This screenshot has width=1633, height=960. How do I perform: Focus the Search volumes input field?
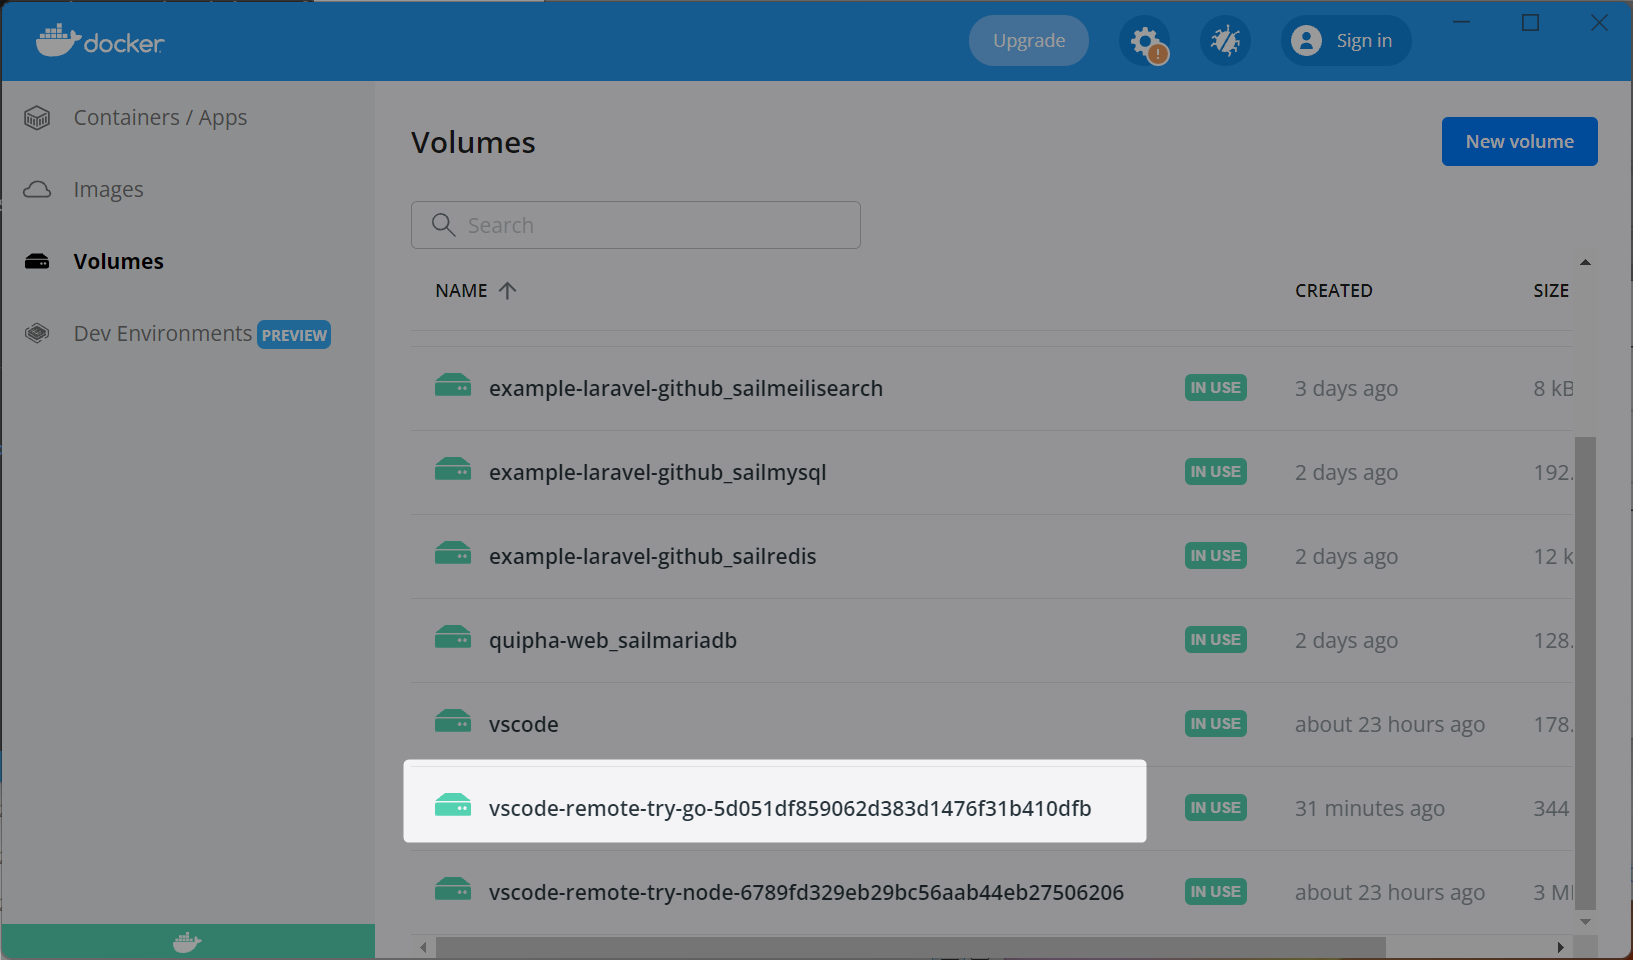click(636, 225)
